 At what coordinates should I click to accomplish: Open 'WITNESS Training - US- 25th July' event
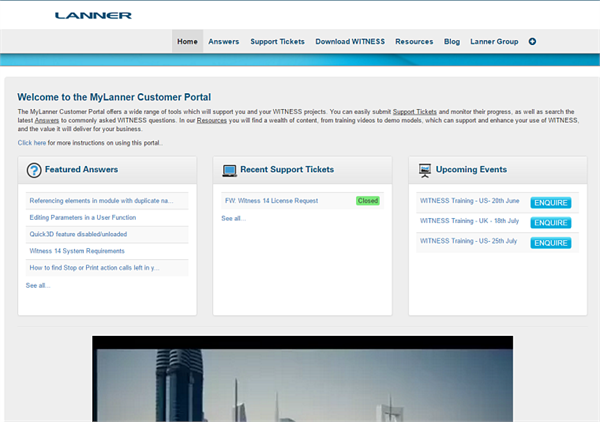[x=468, y=241]
